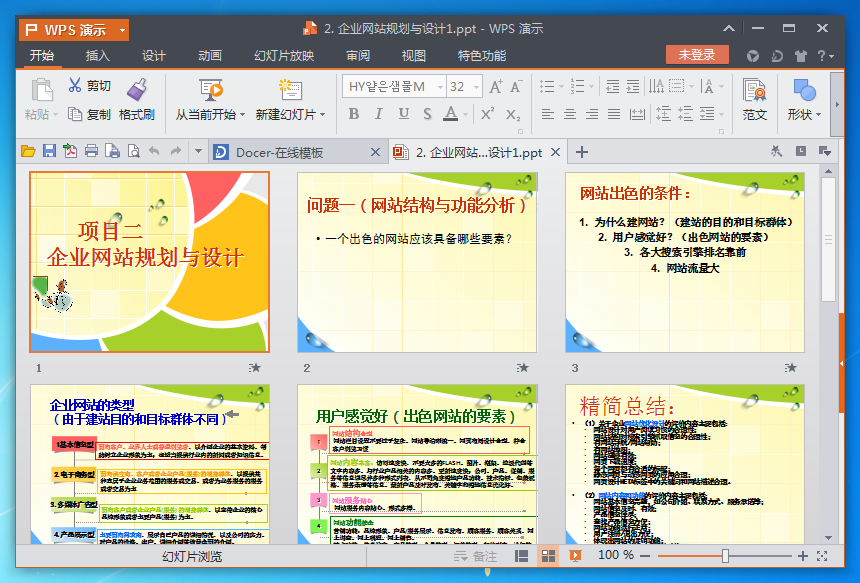The image size is (860, 583).
Task: Open the 设计 ribbon tab
Action: coord(154,56)
